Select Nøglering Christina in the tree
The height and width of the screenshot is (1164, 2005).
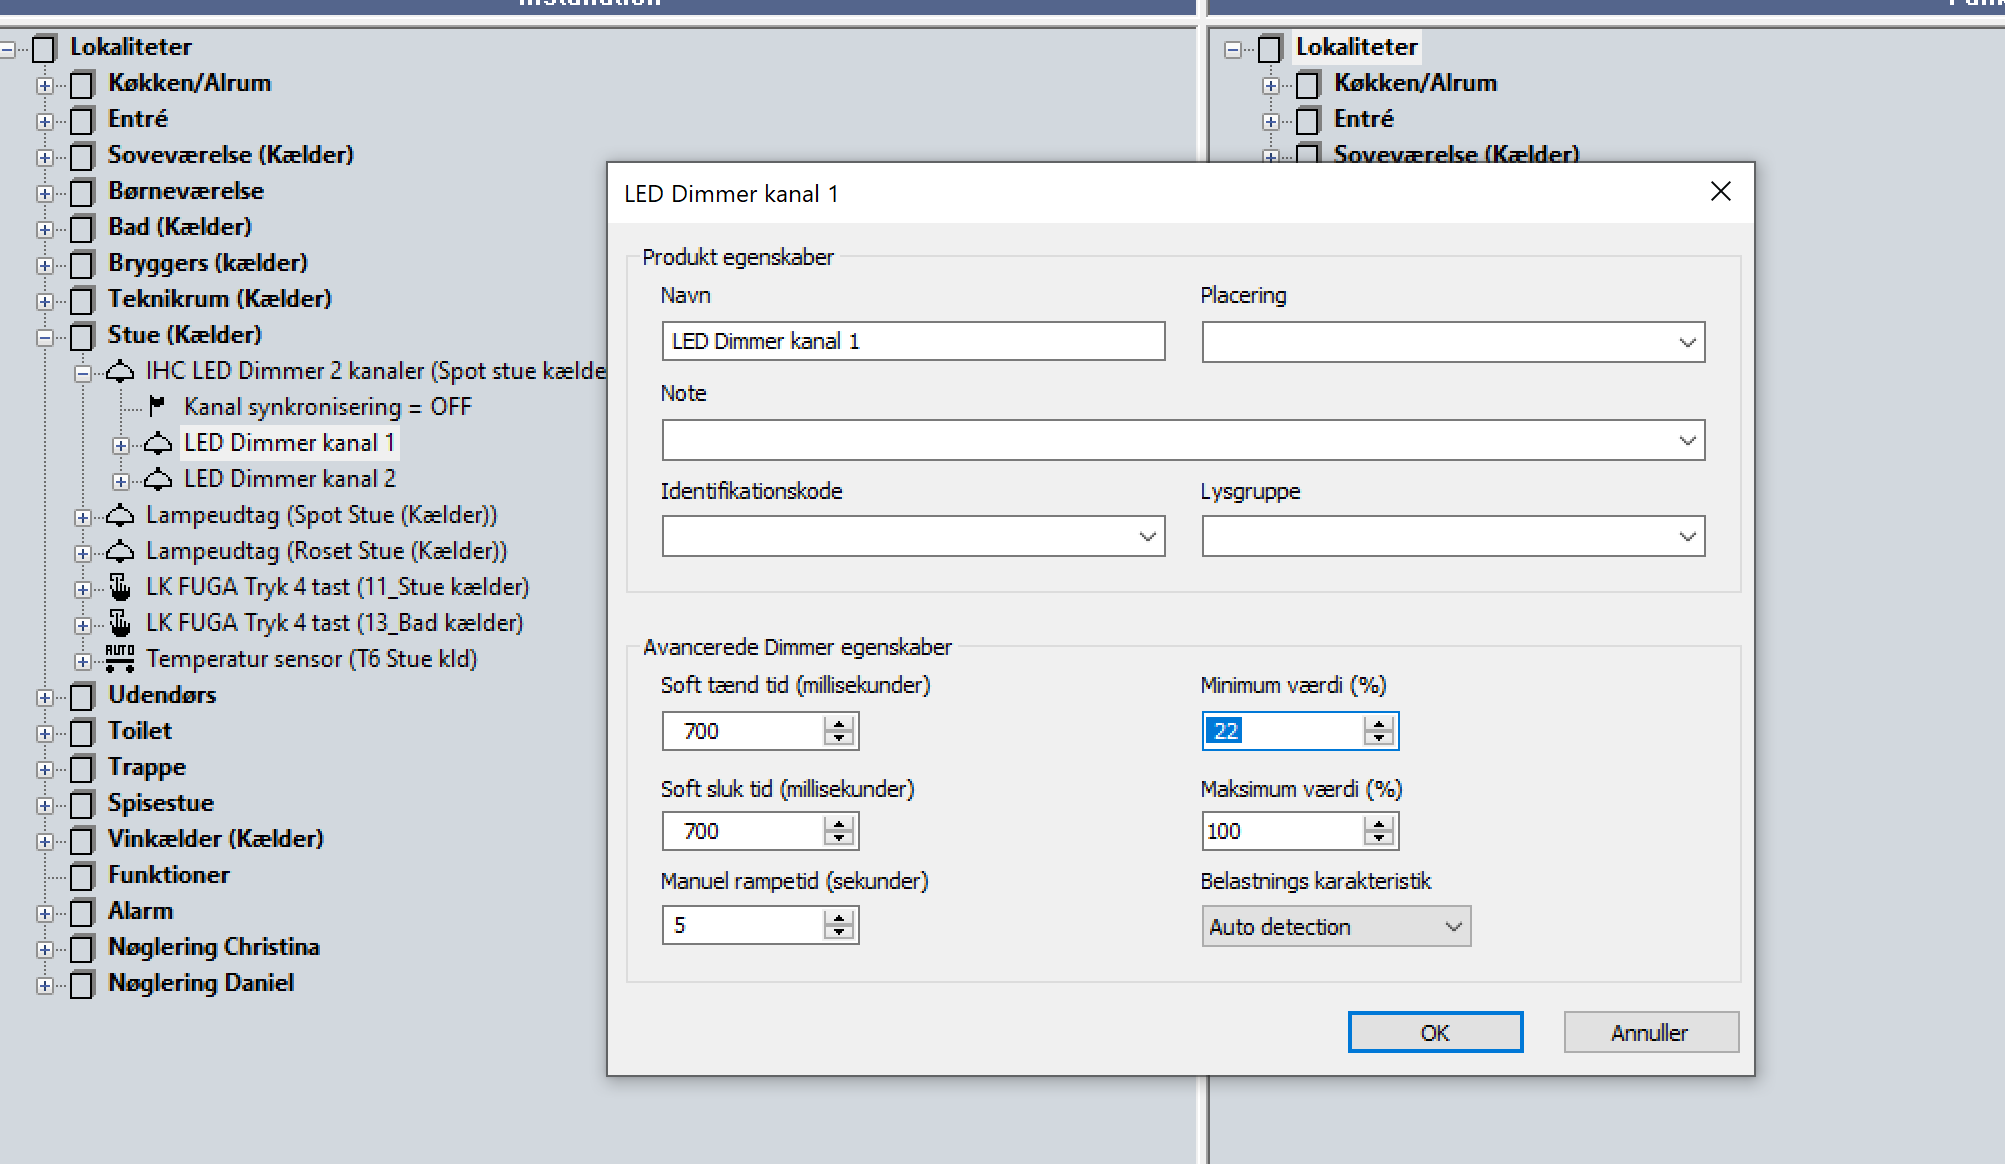point(213,947)
